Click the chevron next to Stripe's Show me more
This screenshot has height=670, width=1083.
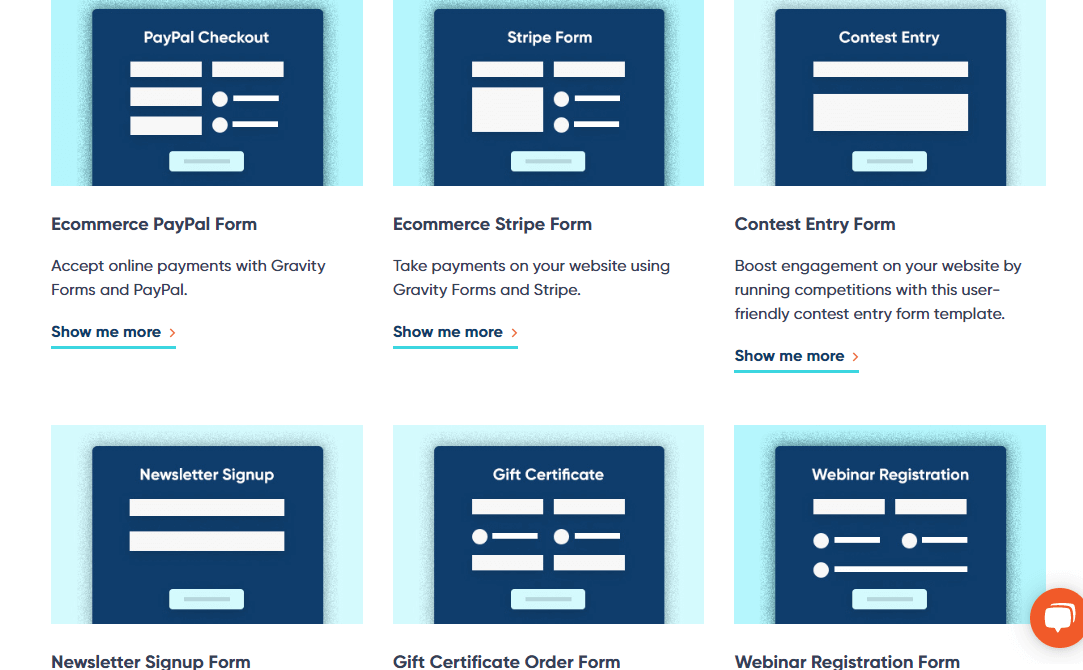[x=514, y=332]
